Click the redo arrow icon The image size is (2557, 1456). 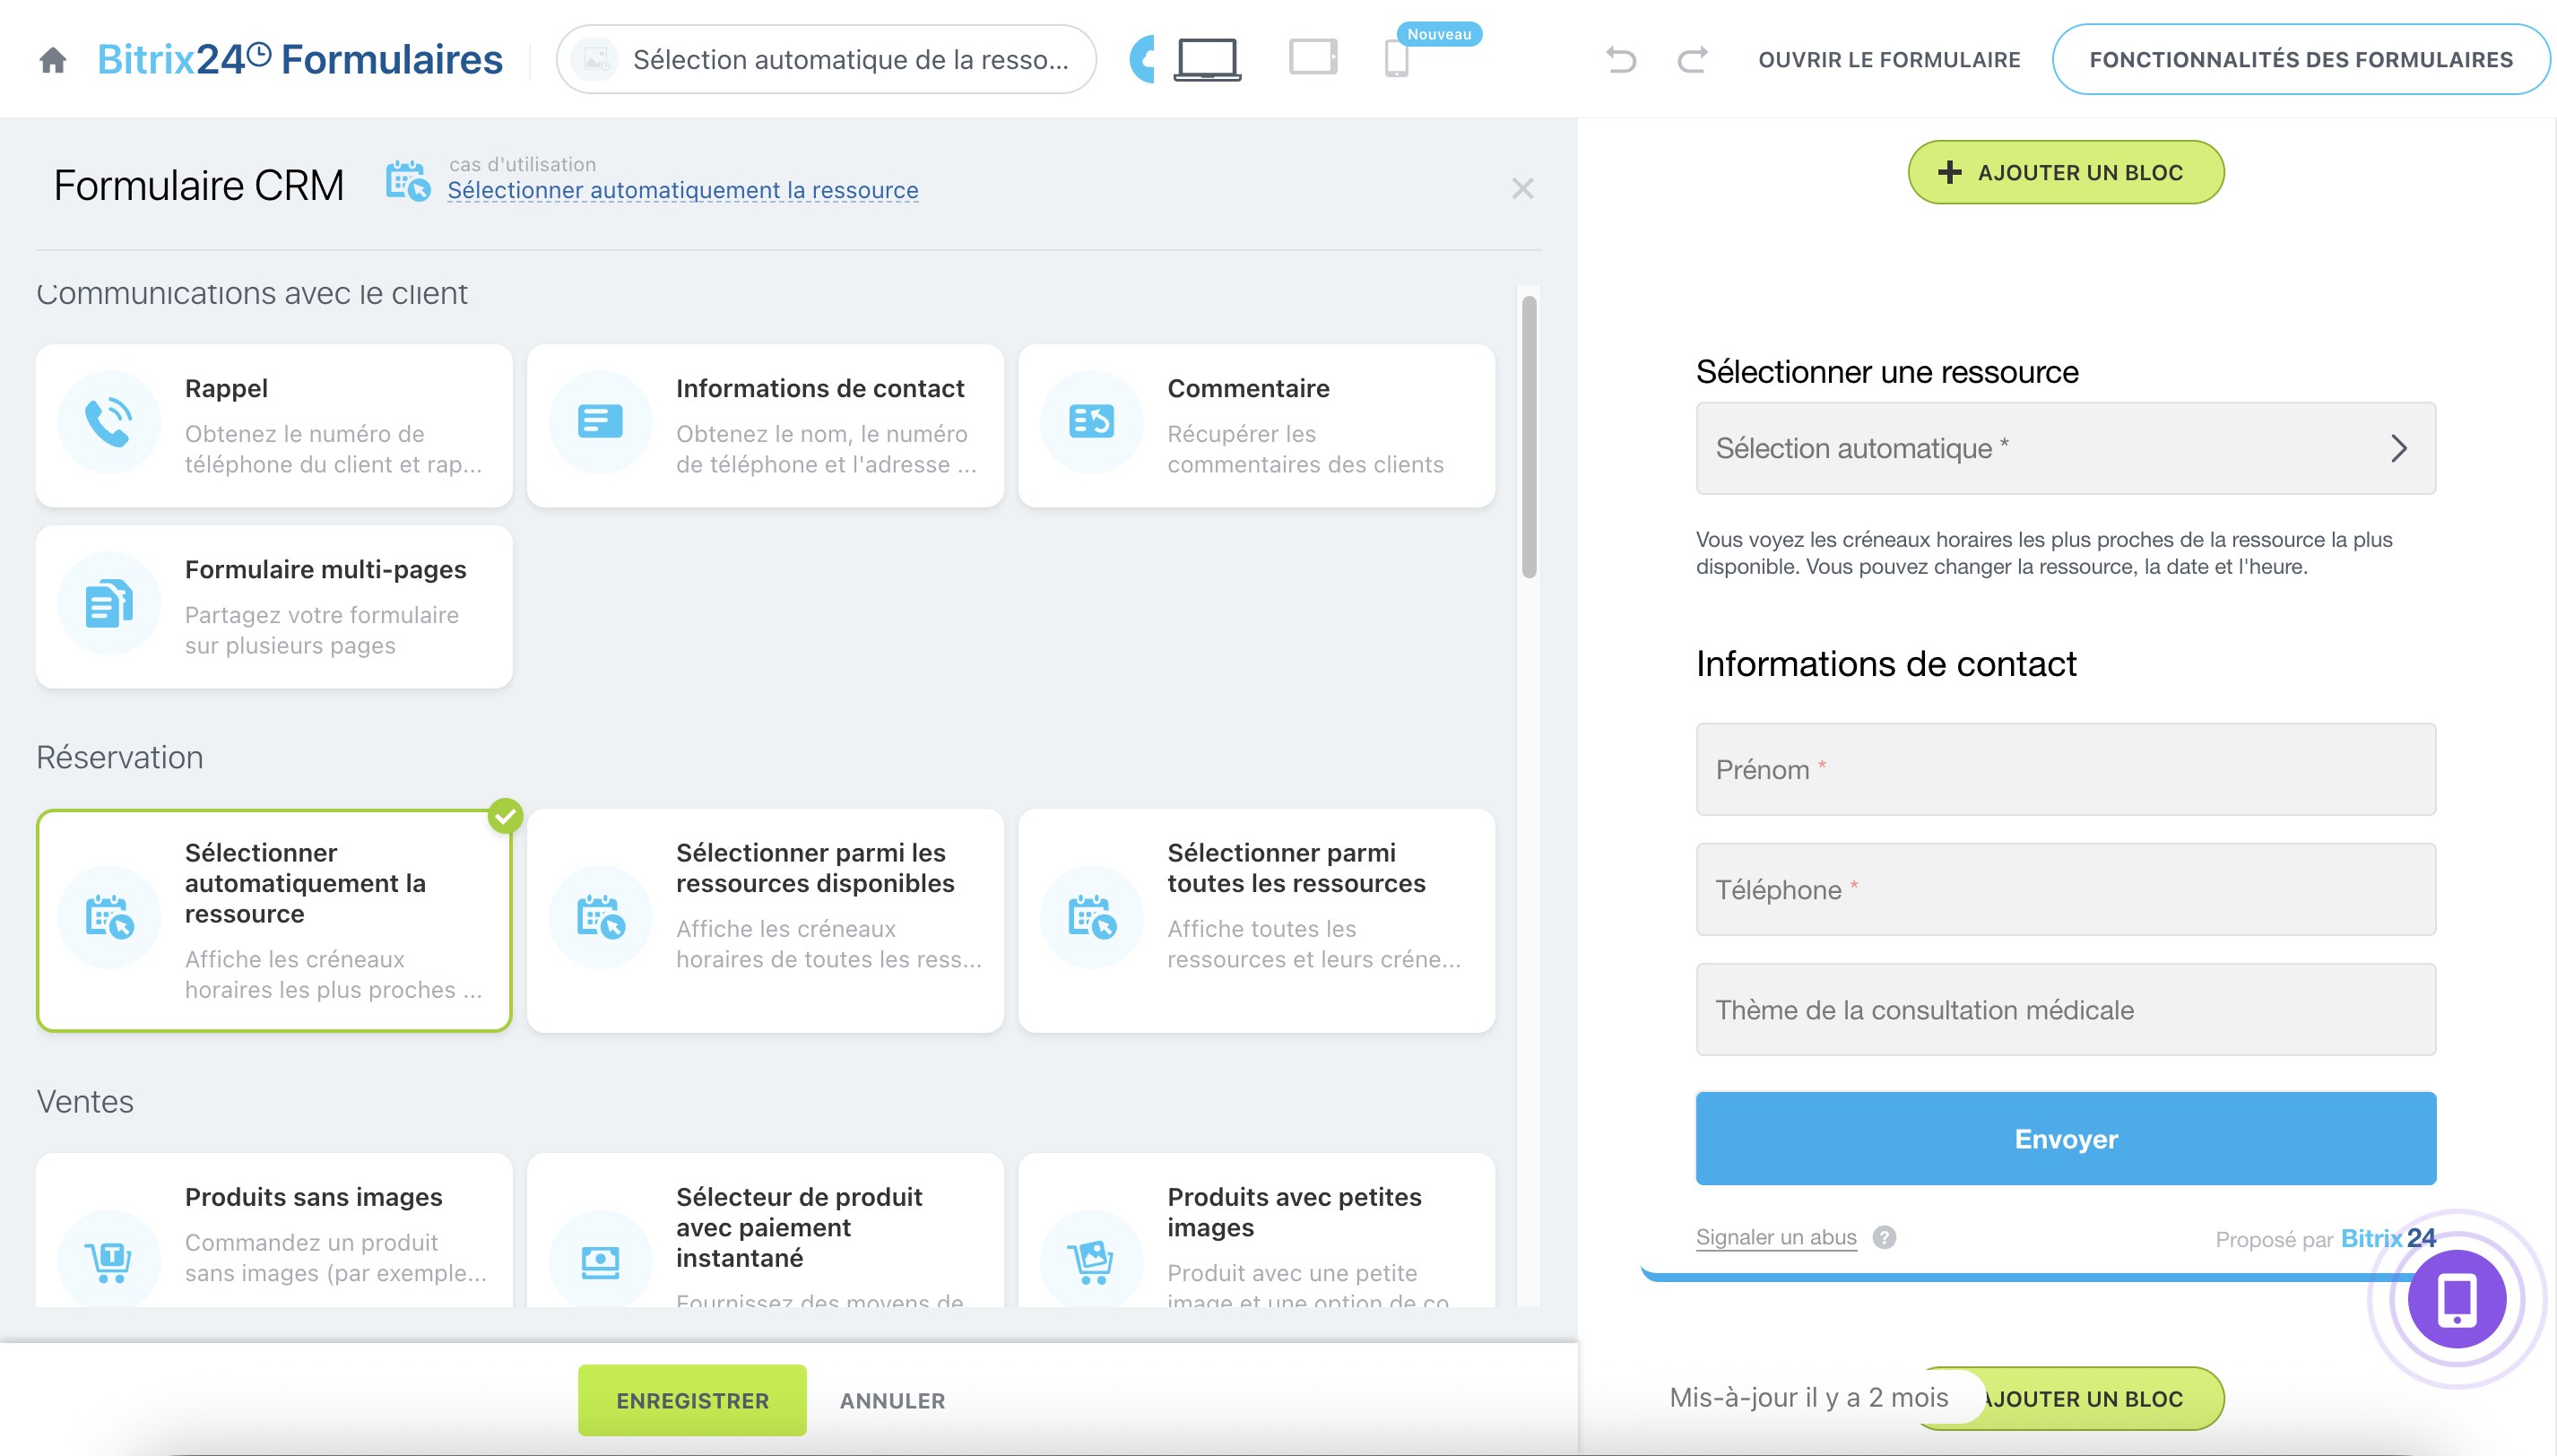pyautogui.click(x=1692, y=60)
